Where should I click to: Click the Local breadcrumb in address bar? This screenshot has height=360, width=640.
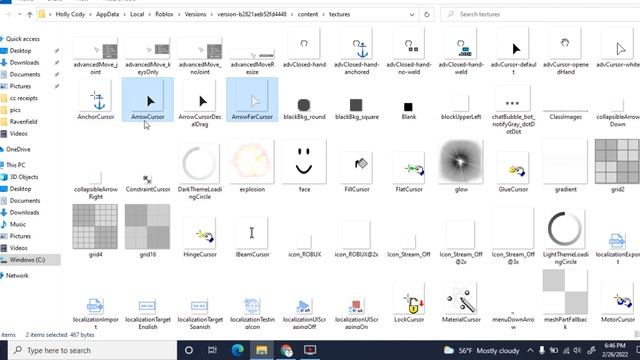tap(137, 14)
